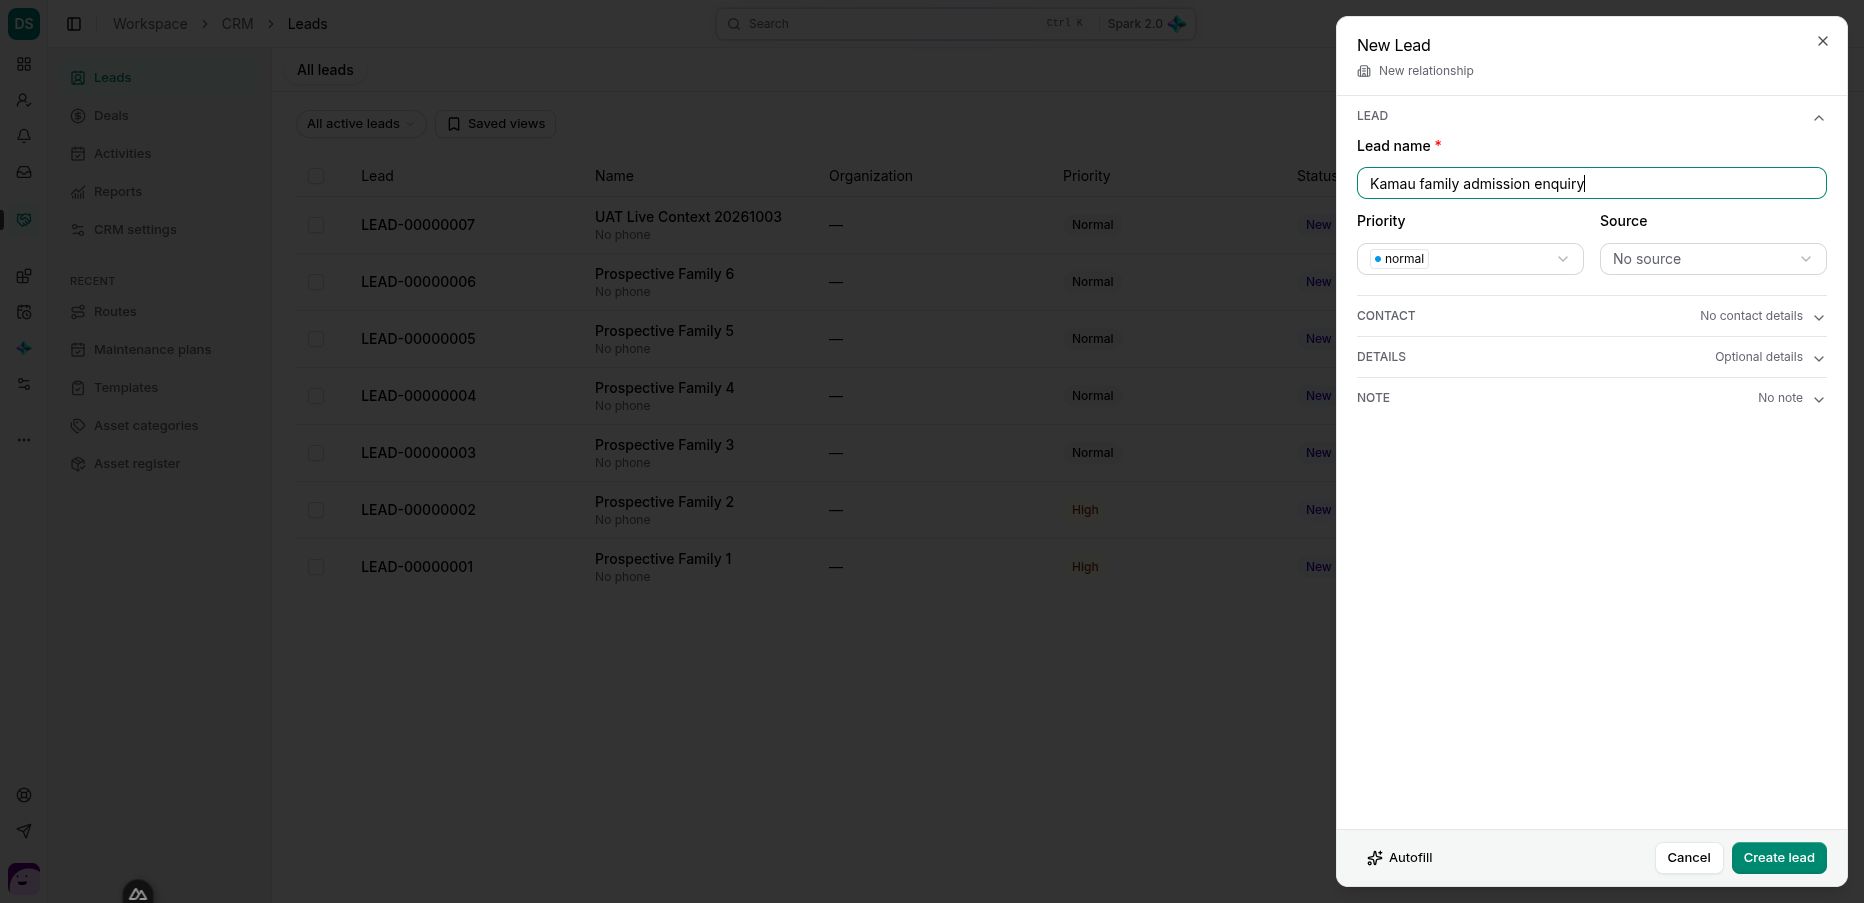Click the Autofill sparkle icon
1864x903 pixels.
[x=1375, y=858]
